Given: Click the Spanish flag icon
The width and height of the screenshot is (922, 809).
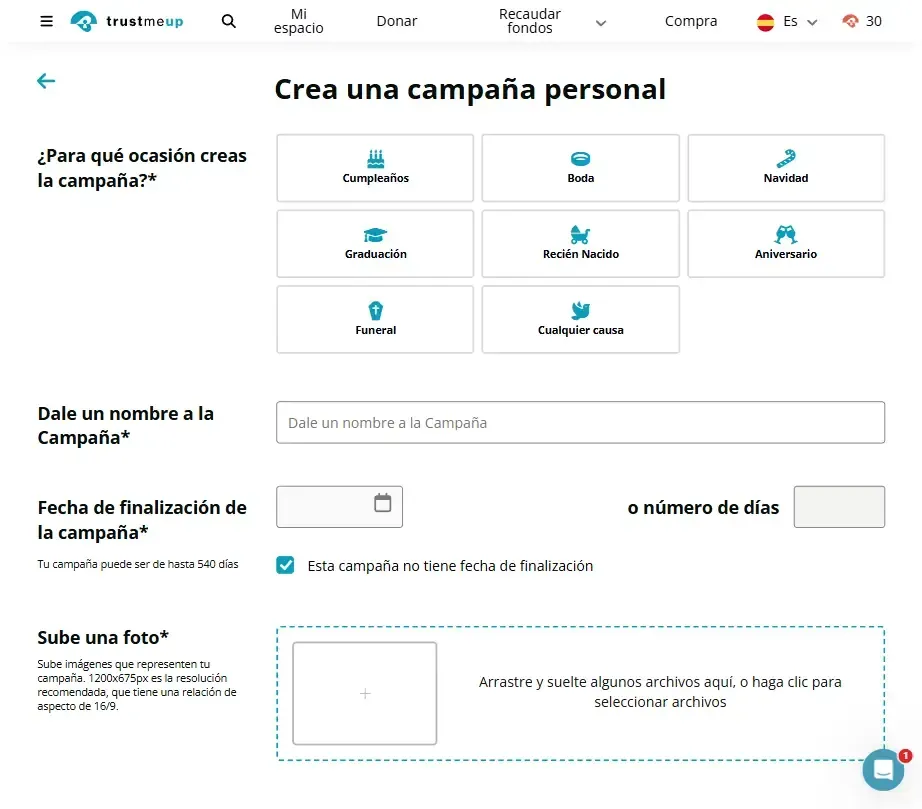Looking at the screenshot, I should 765,22.
